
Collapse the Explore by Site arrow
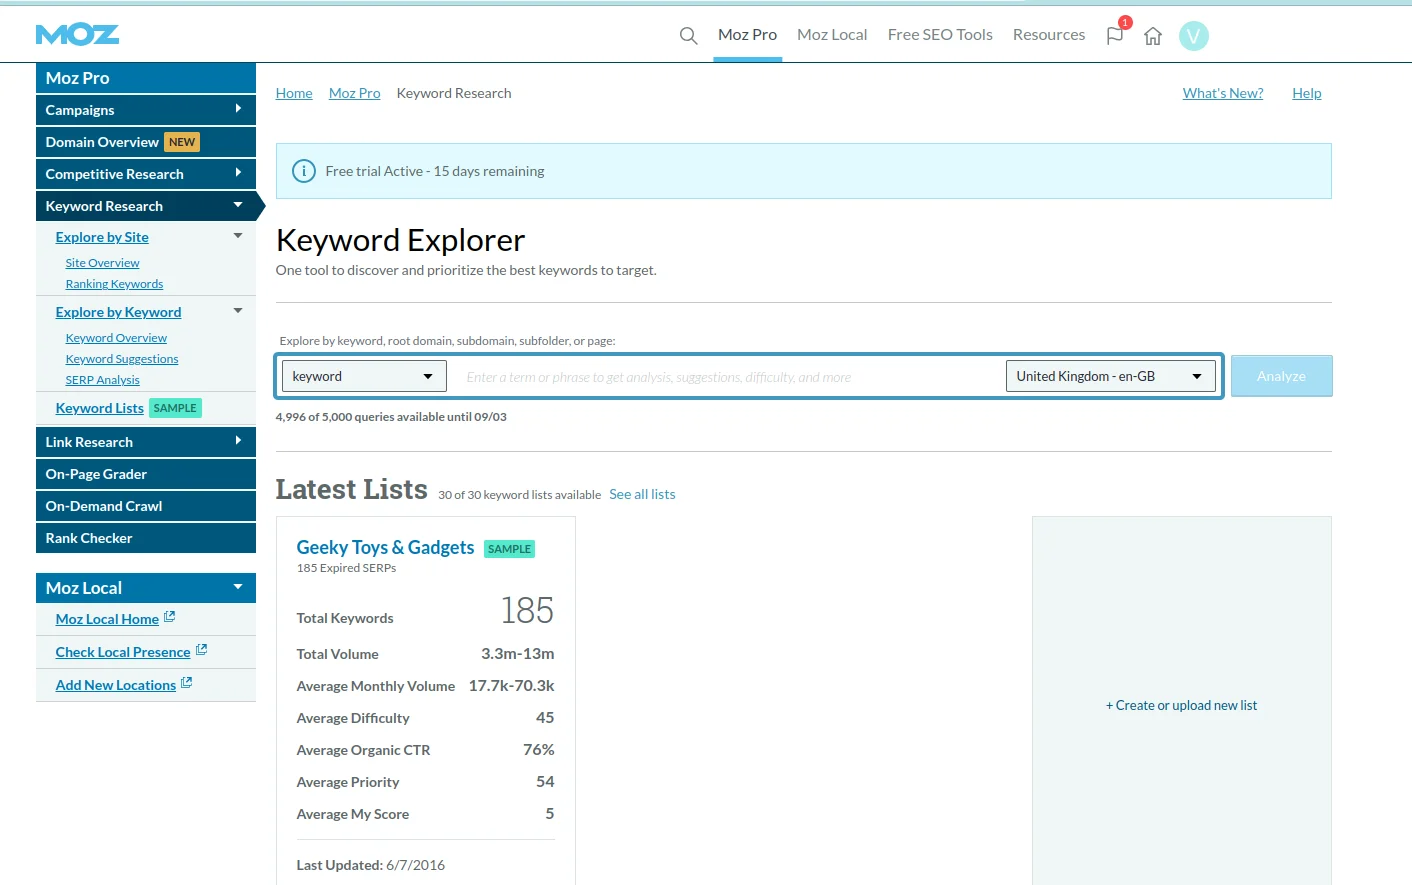[x=238, y=236]
